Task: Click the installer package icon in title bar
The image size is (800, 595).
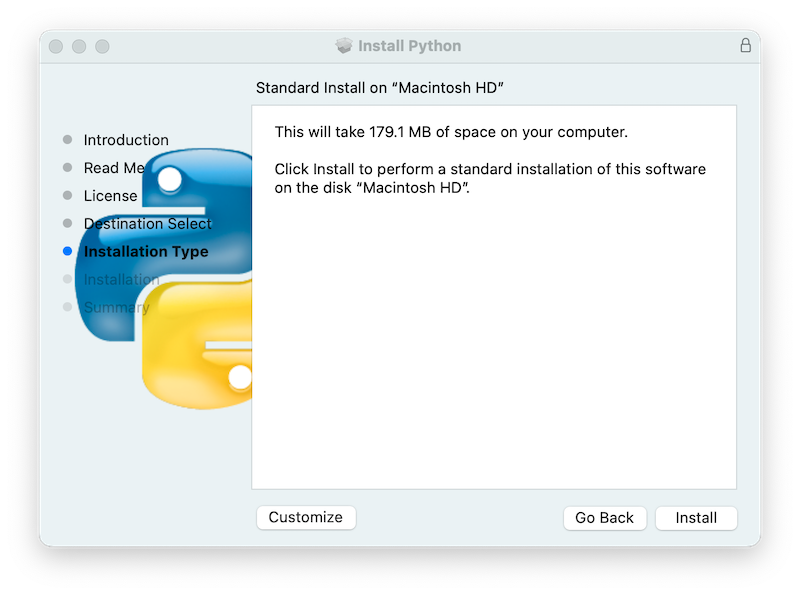Action: pyautogui.click(x=345, y=45)
